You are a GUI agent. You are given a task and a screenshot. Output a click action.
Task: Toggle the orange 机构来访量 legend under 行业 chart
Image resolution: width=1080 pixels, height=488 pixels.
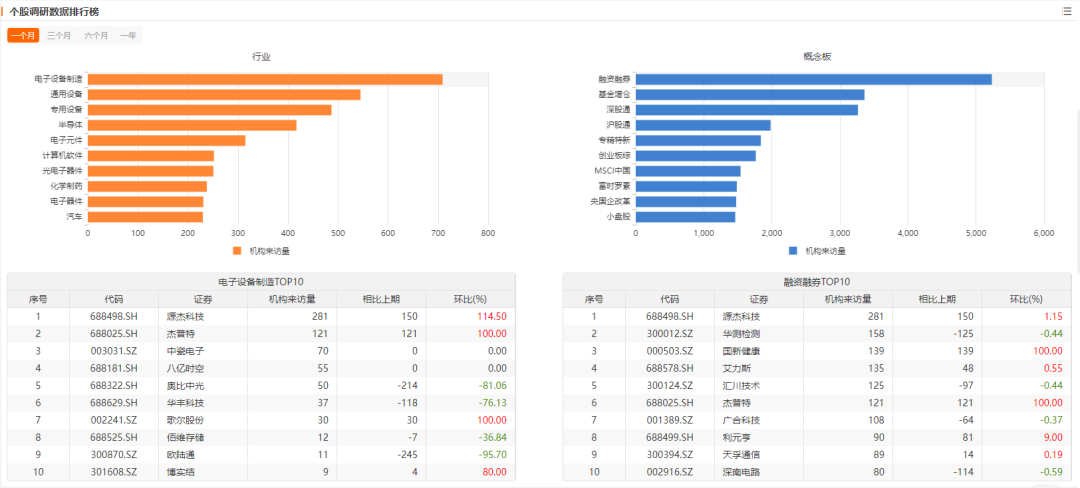(x=261, y=251)
